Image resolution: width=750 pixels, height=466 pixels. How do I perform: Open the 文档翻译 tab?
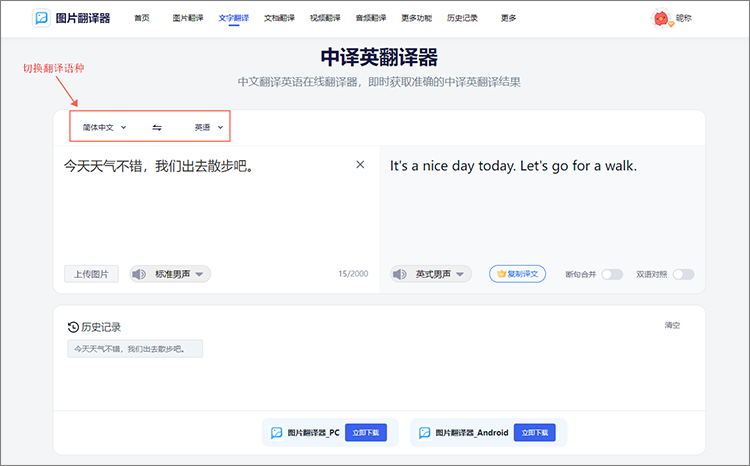[279, 18]
